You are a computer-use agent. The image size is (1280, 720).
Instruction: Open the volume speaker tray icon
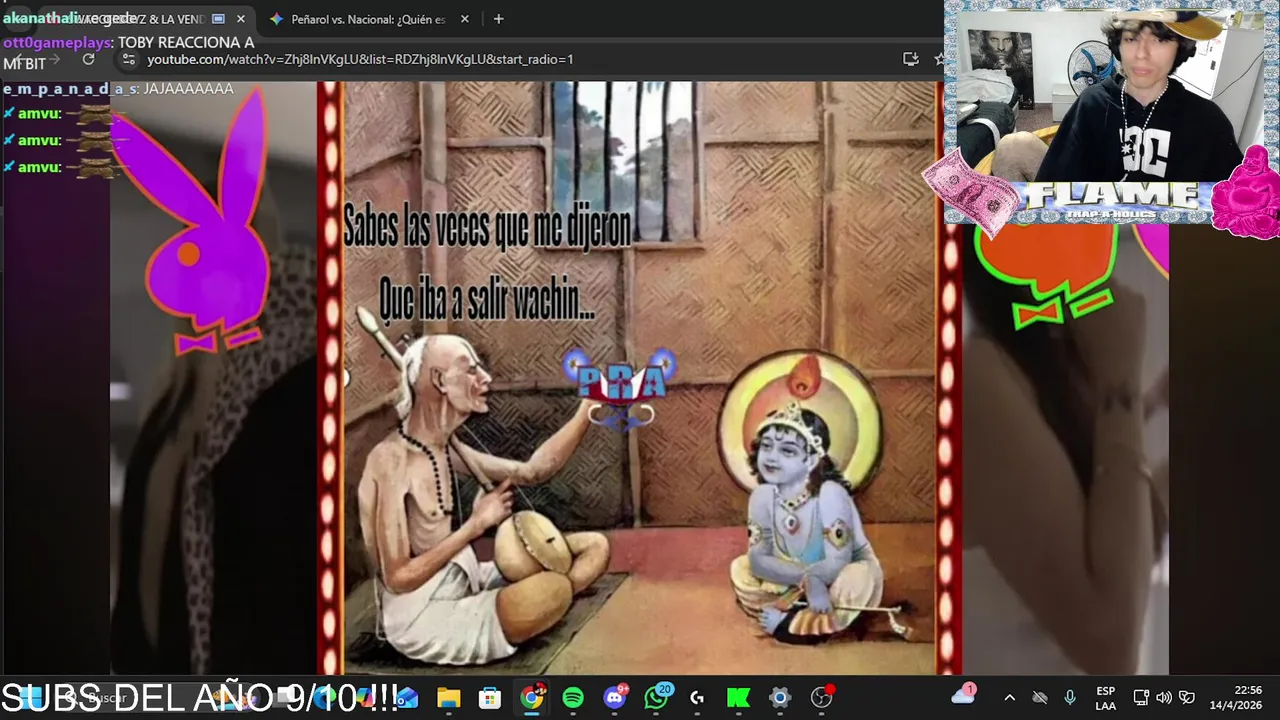coord(1164,698)
